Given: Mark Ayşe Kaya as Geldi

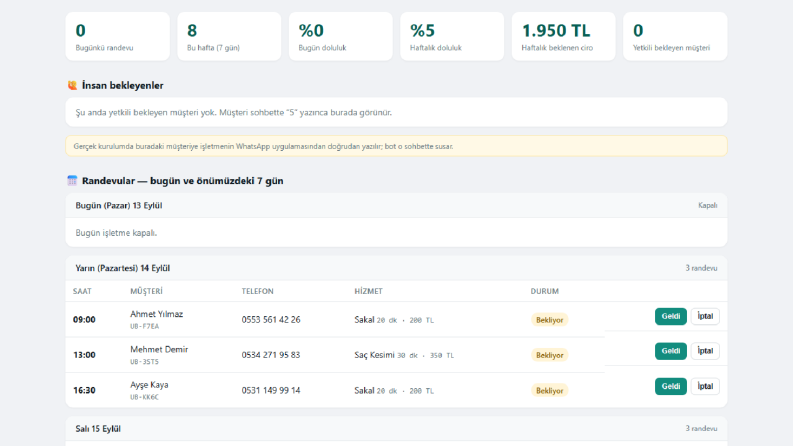Looking at the screenshot, I should pyautogui.click(x=671, y=386).
